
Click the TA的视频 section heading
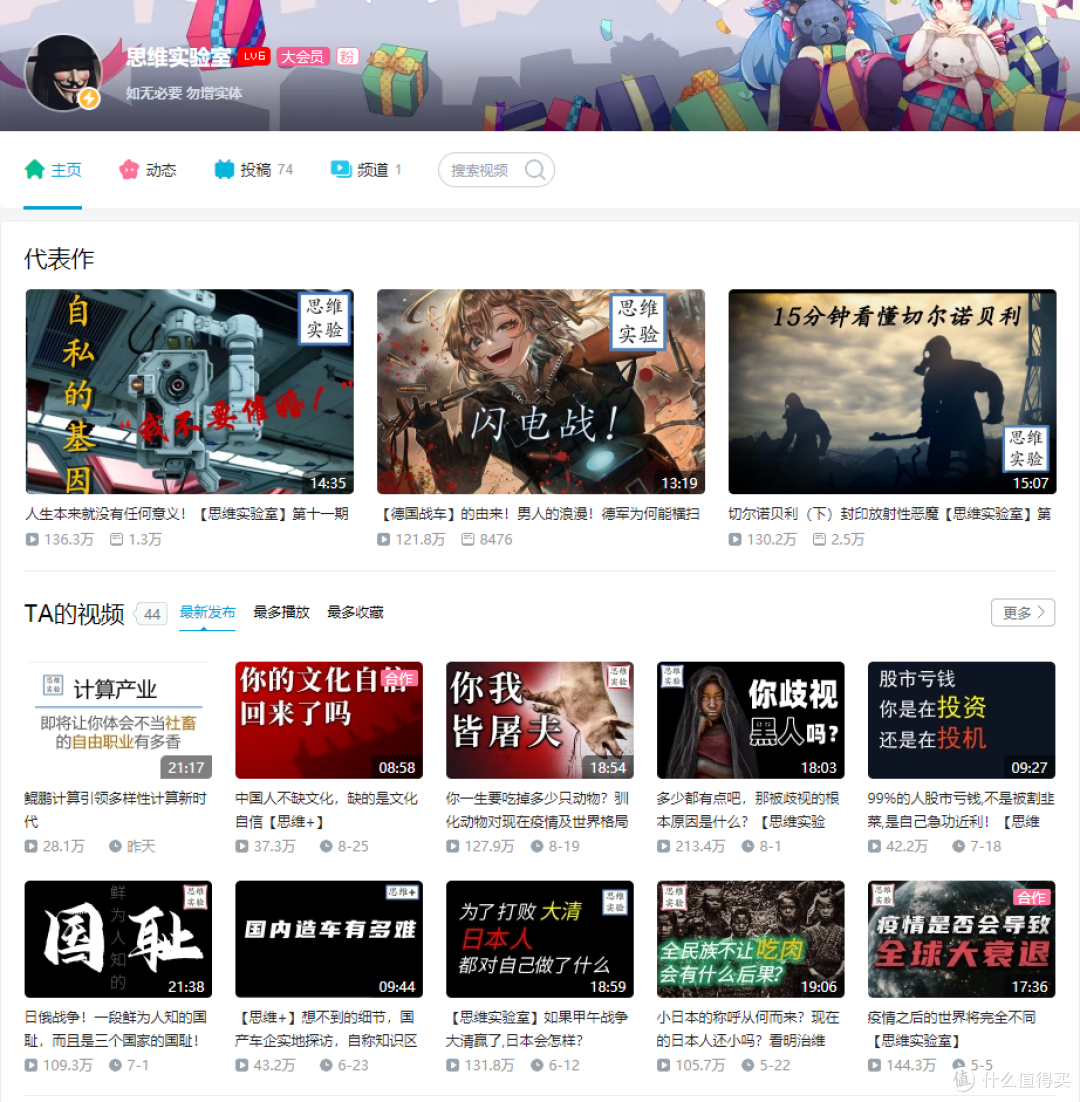(x=74, y=614)
